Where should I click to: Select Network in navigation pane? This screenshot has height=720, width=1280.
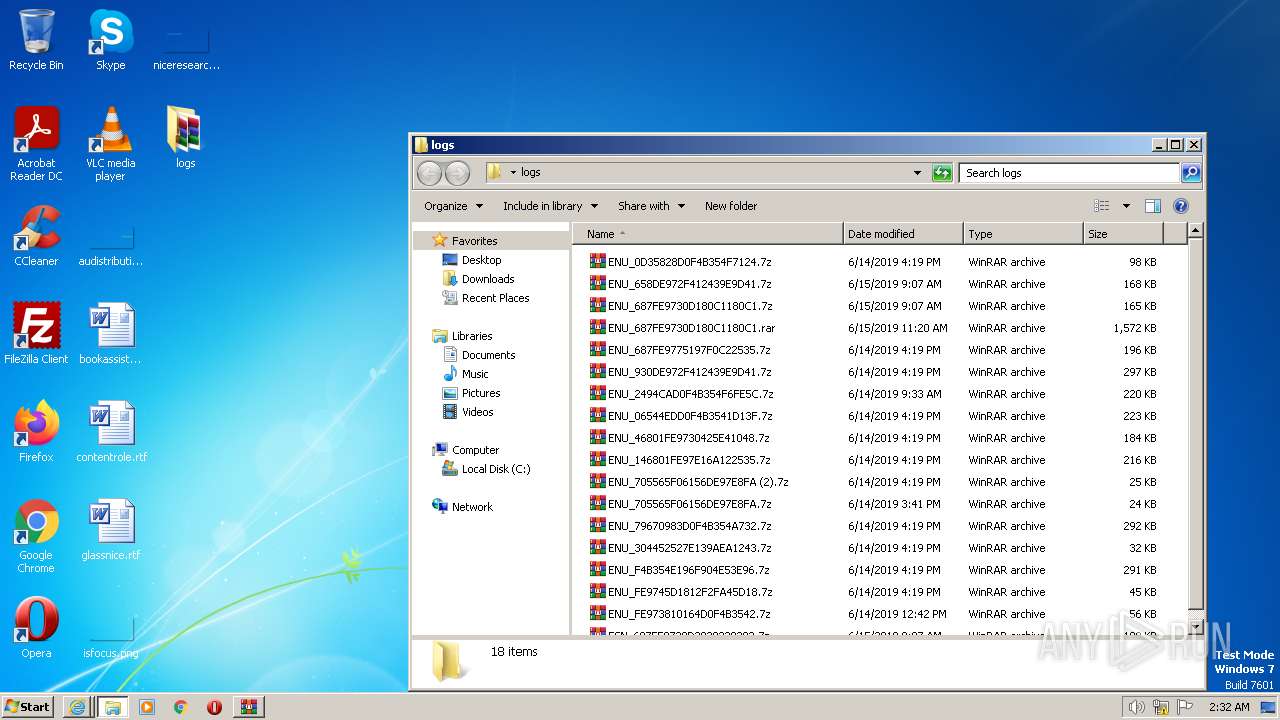472,507
